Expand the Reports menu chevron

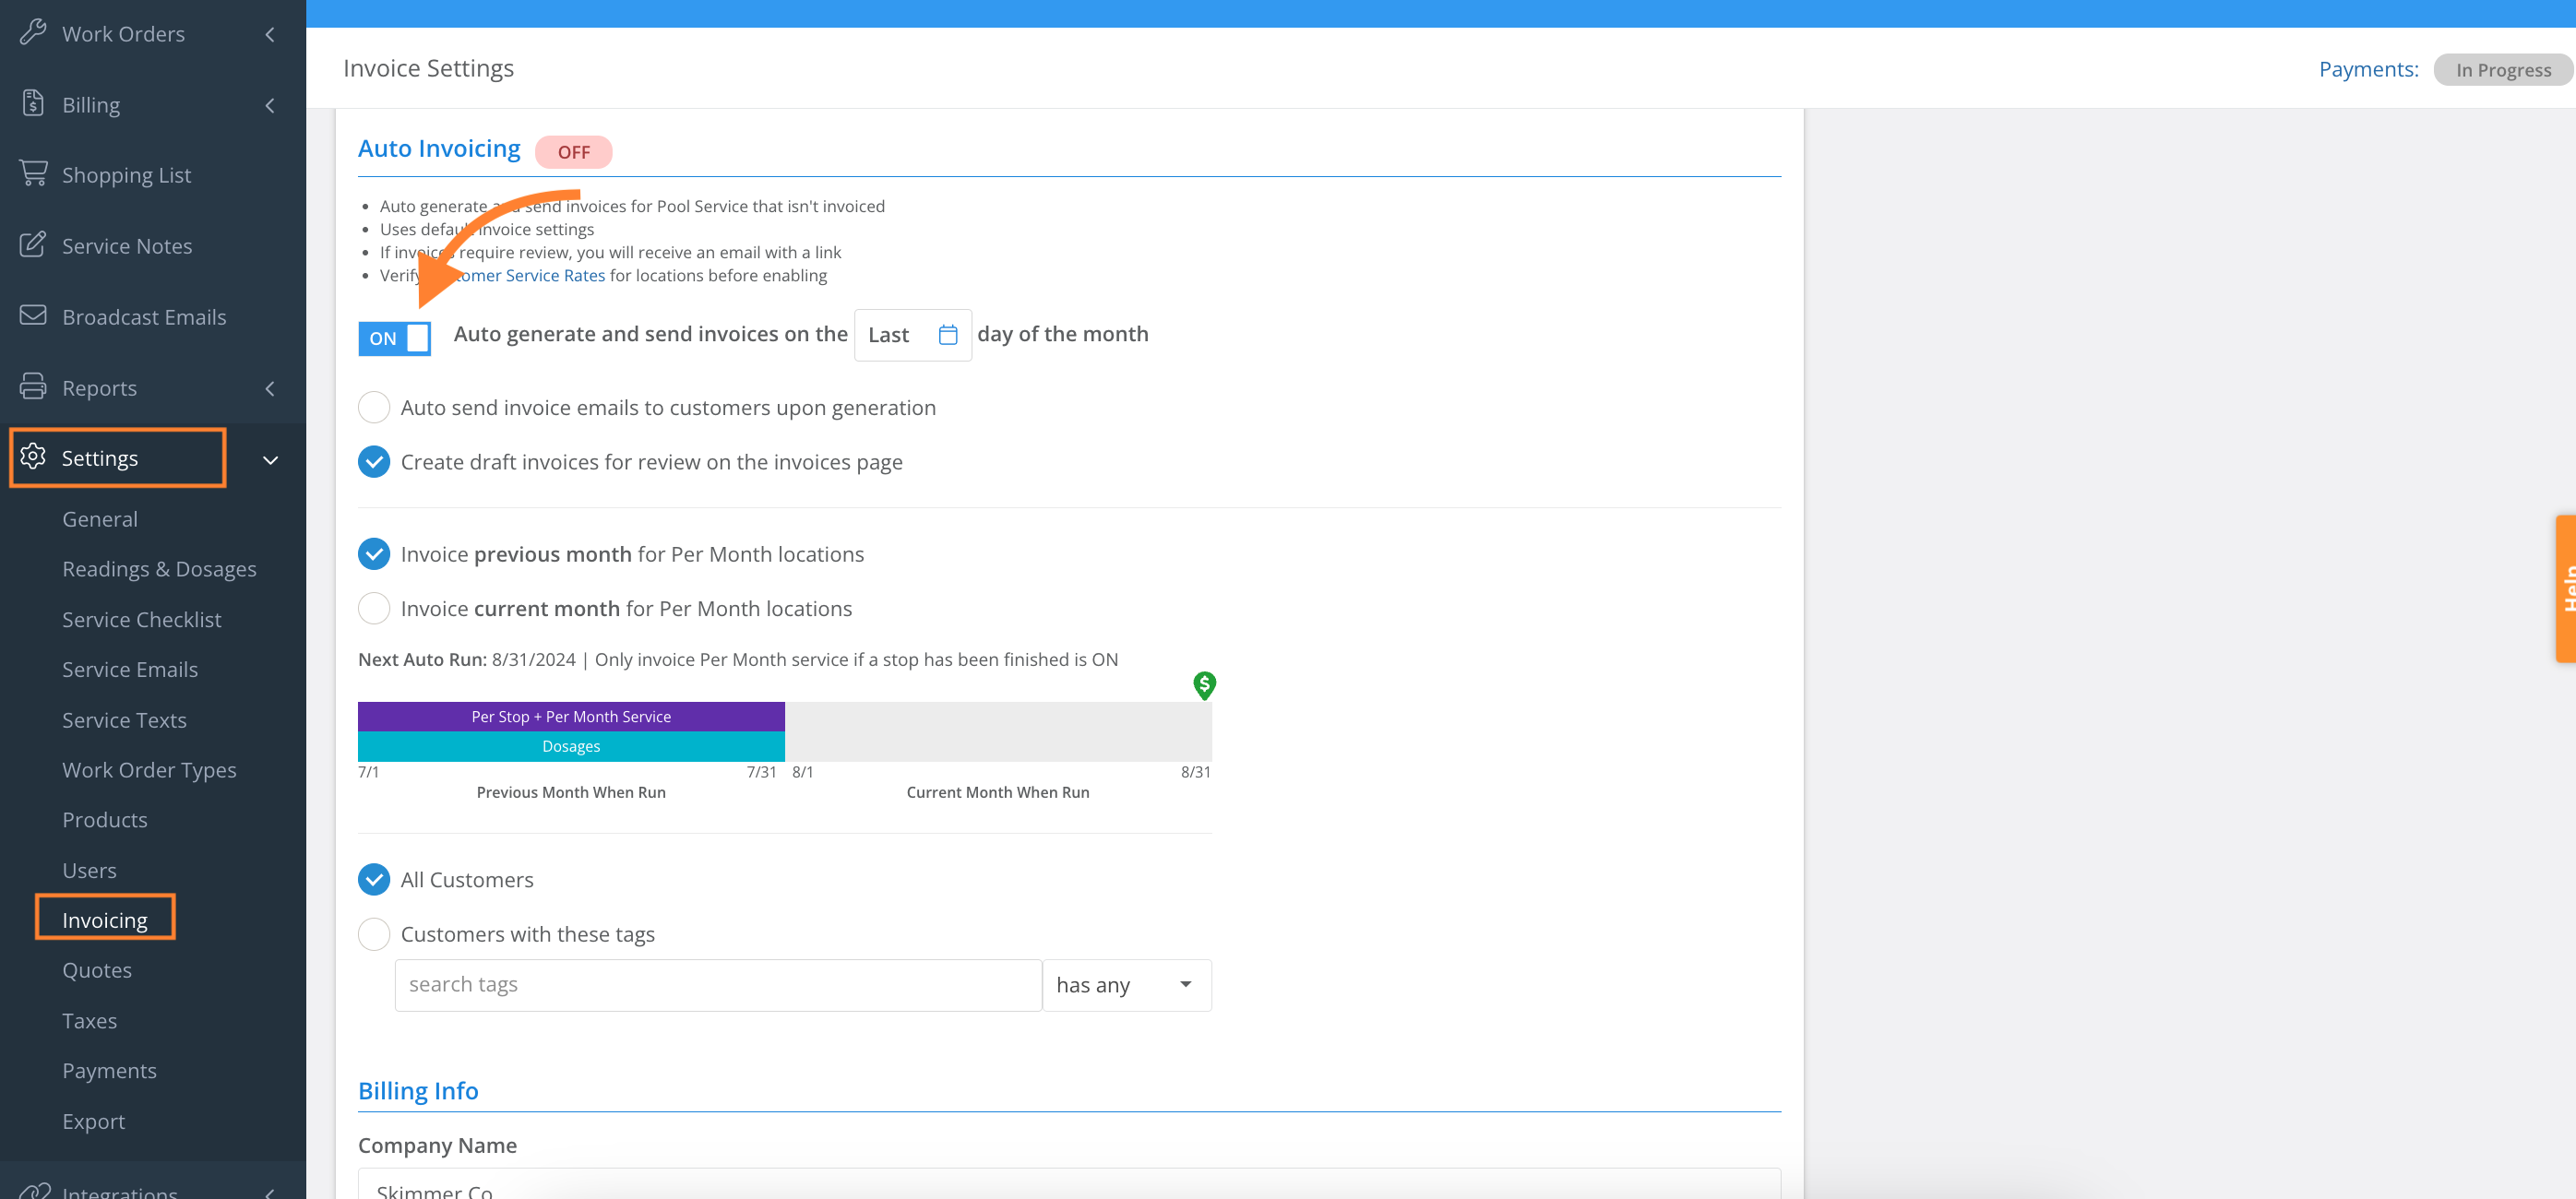270,388
